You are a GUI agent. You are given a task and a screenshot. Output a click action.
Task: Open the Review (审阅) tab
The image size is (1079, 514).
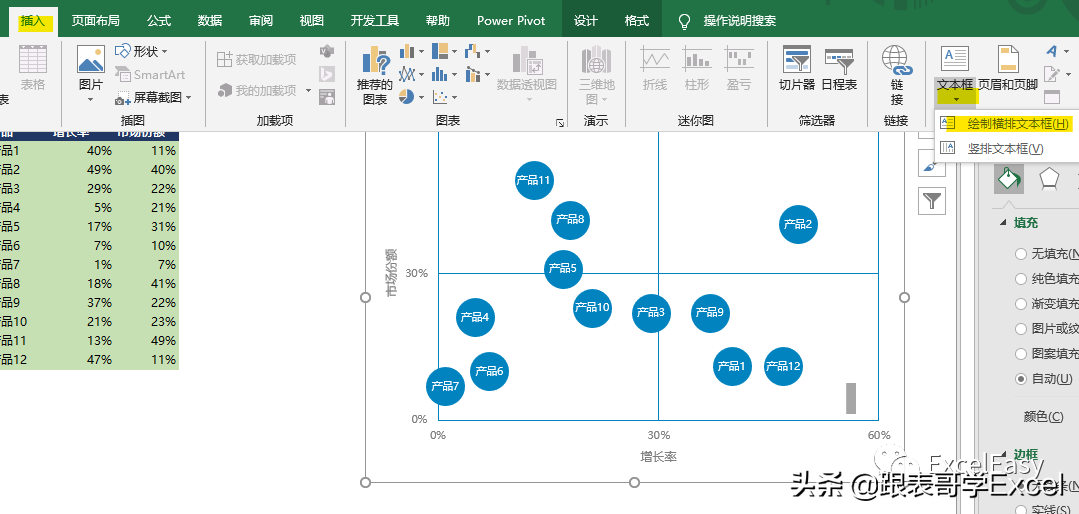click(261, 21)
